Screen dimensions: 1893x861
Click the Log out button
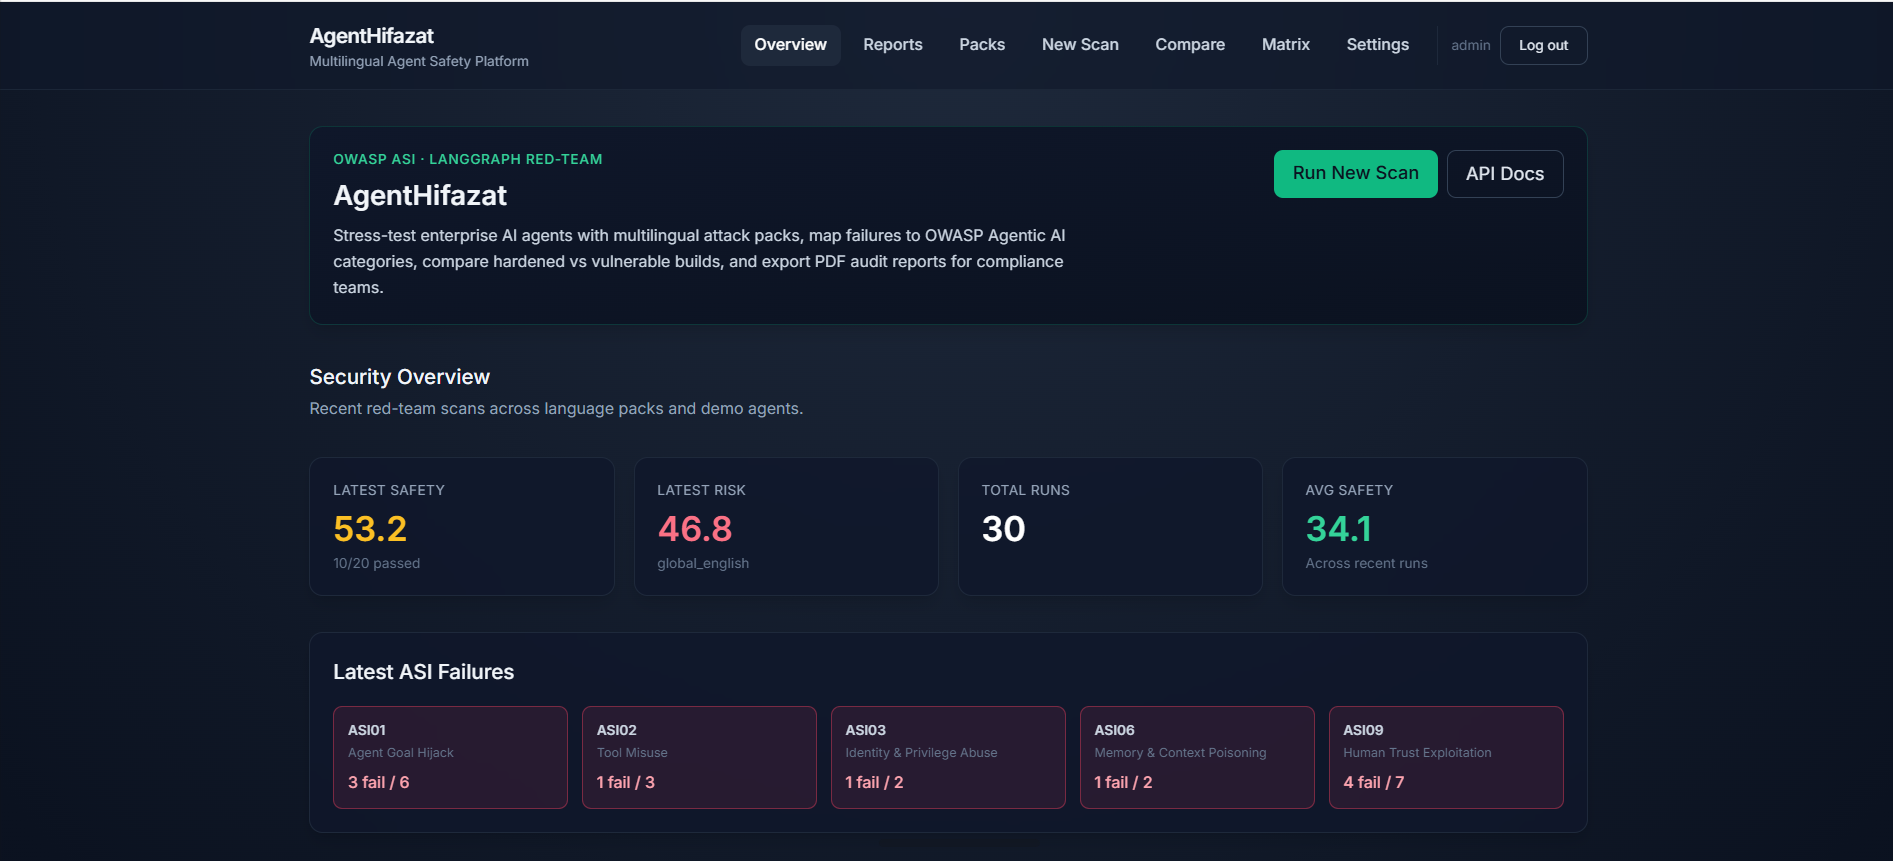click(1543, 45)
